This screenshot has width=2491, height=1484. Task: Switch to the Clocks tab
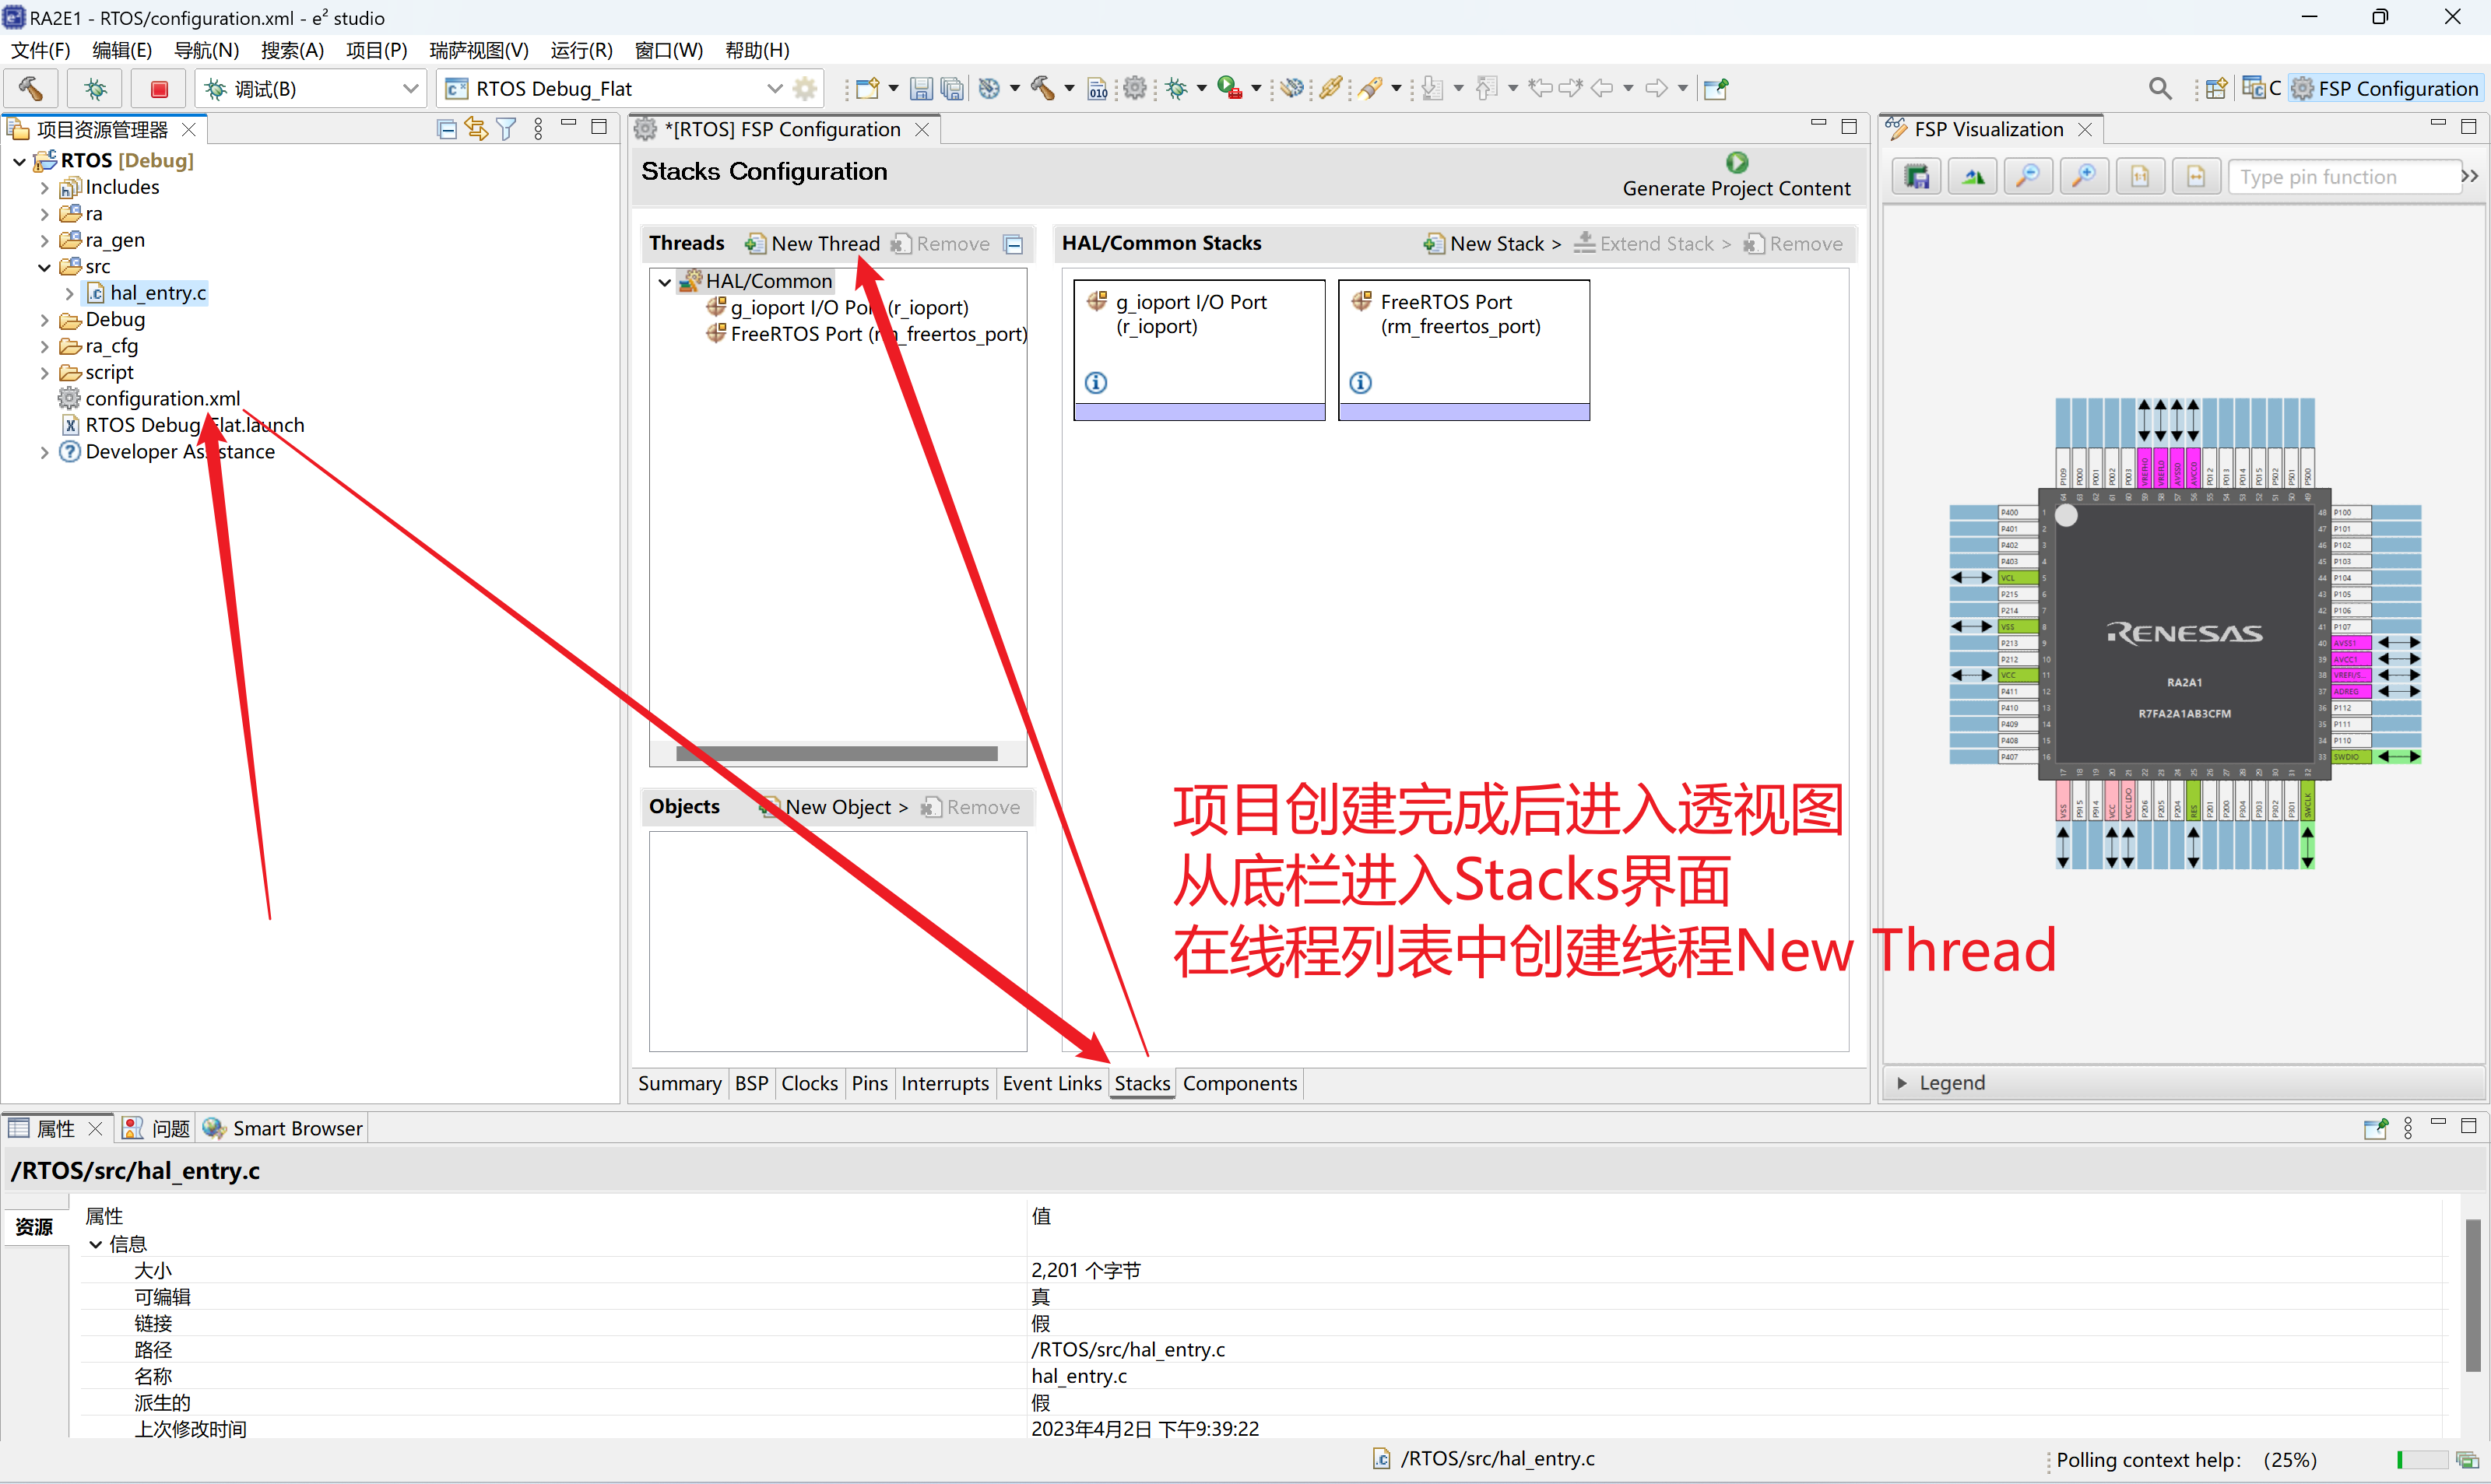[x=810, y=1083]
